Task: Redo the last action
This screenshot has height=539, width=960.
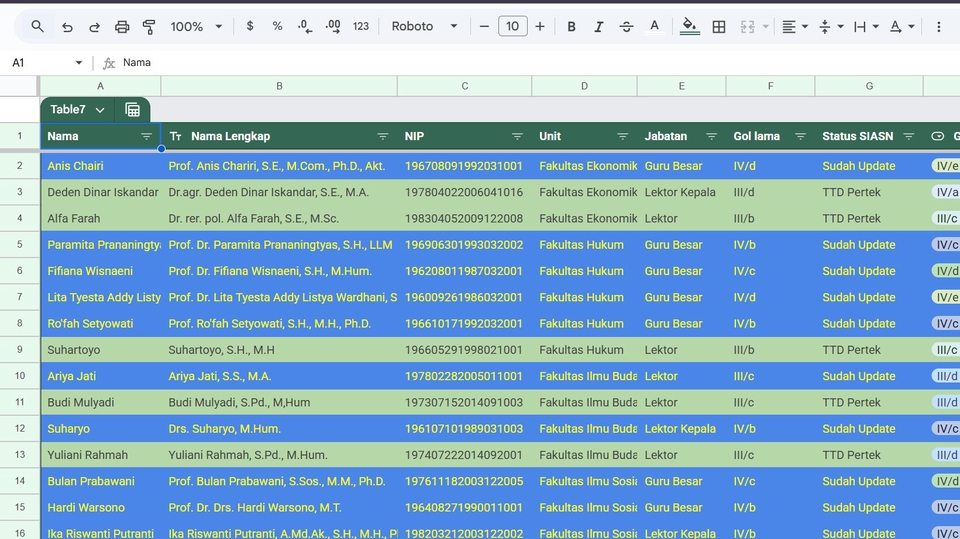Action: click(94, 26)
